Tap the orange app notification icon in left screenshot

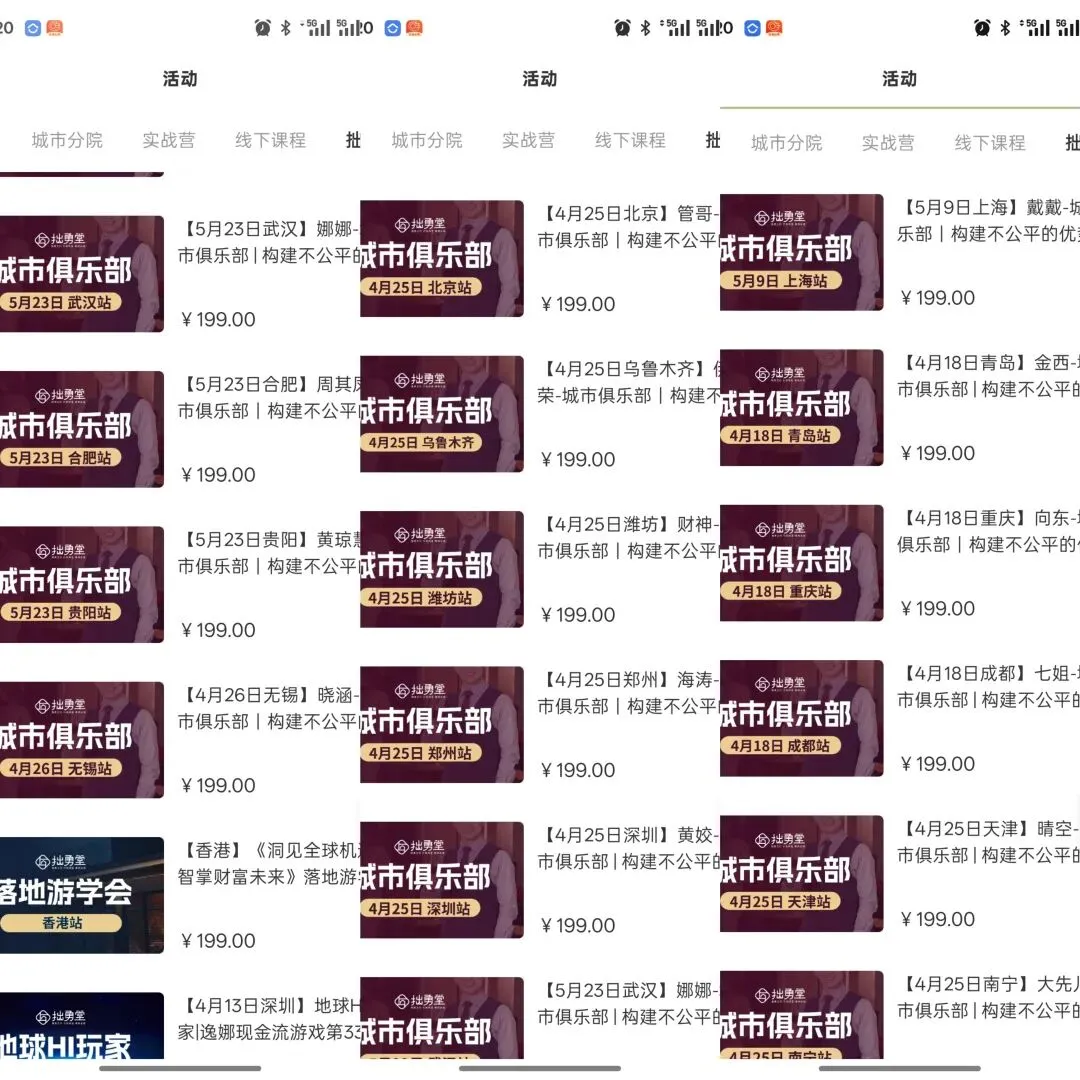54,28
